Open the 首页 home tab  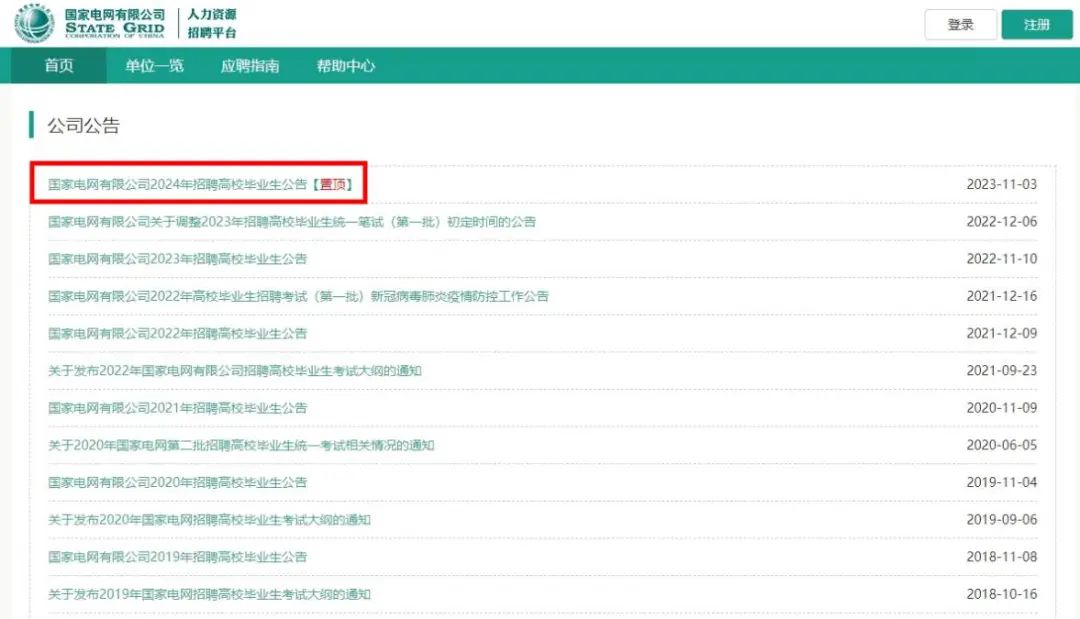58,66
